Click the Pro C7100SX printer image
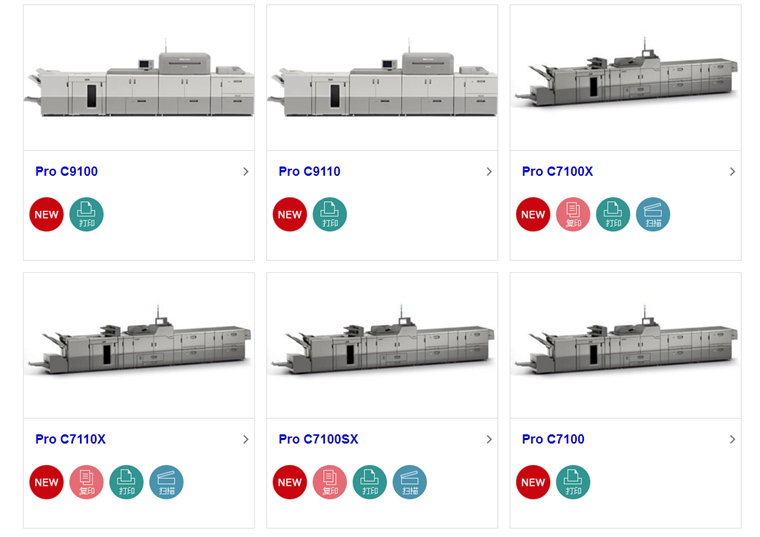760x537 pixels. point(382,346)
